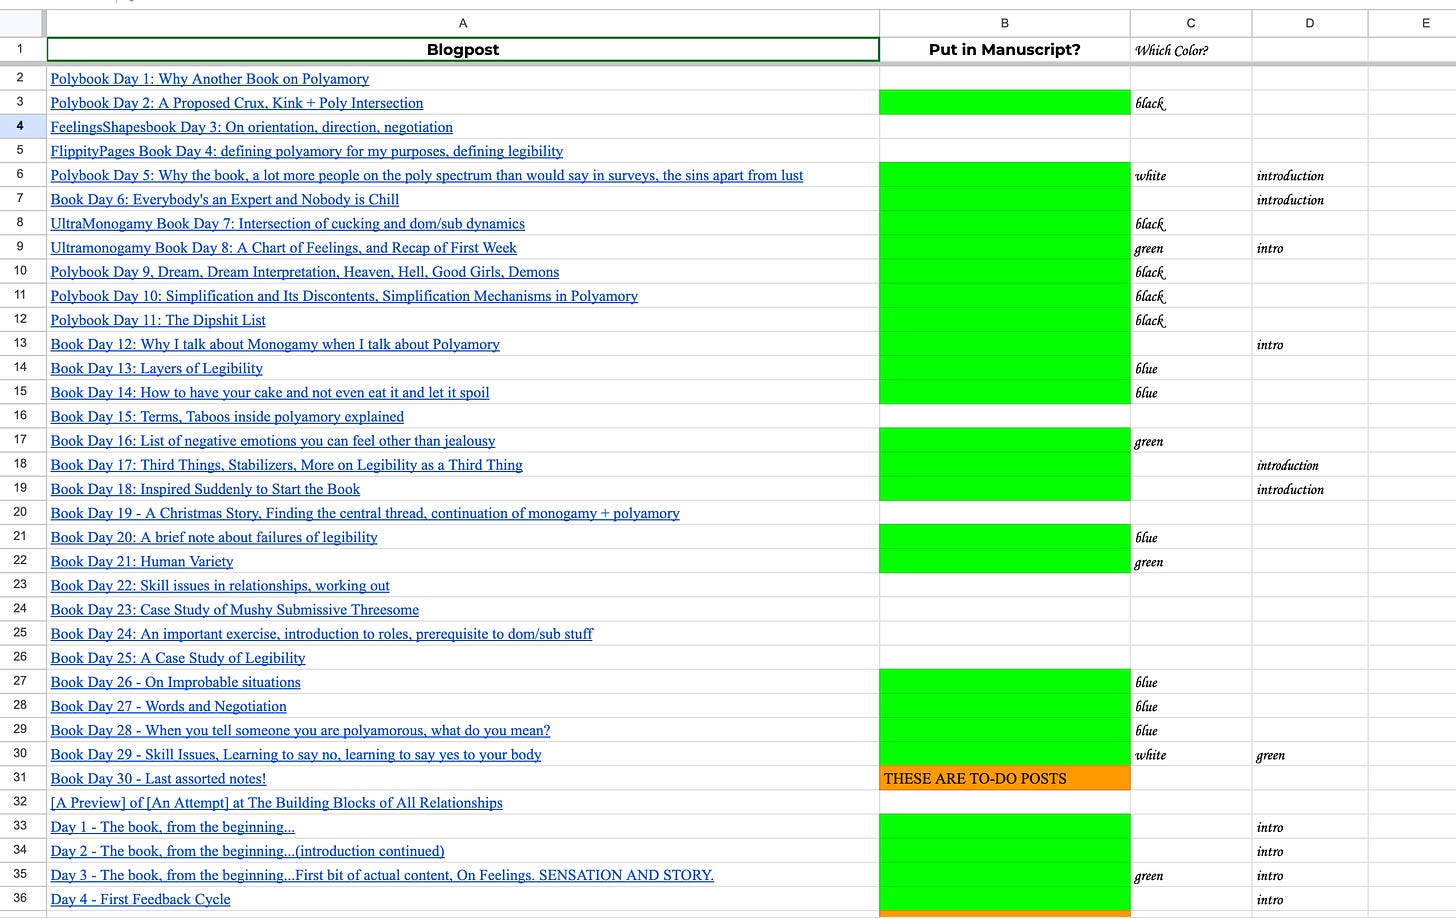Open Day 3 SENSATION AND STORY link
The width and height of the screenshot is (1456, 919).
coord(382,875)
